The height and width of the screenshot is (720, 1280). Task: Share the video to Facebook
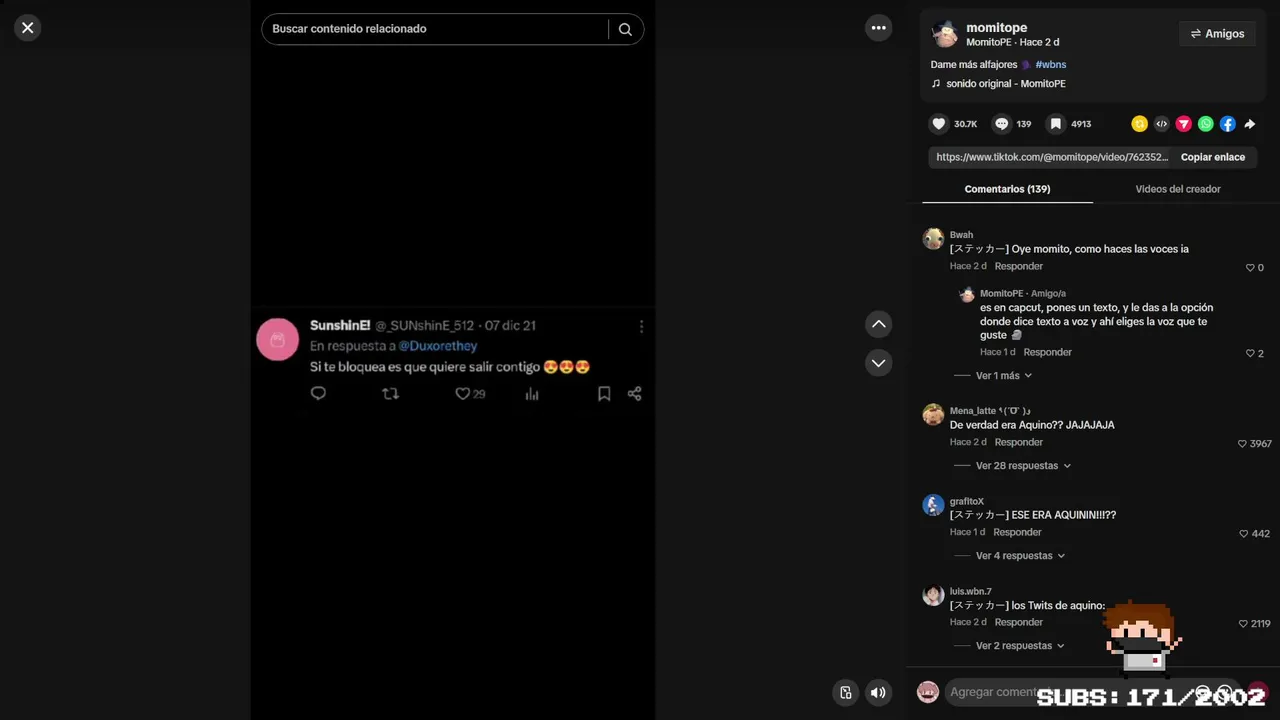(1228, 124)
